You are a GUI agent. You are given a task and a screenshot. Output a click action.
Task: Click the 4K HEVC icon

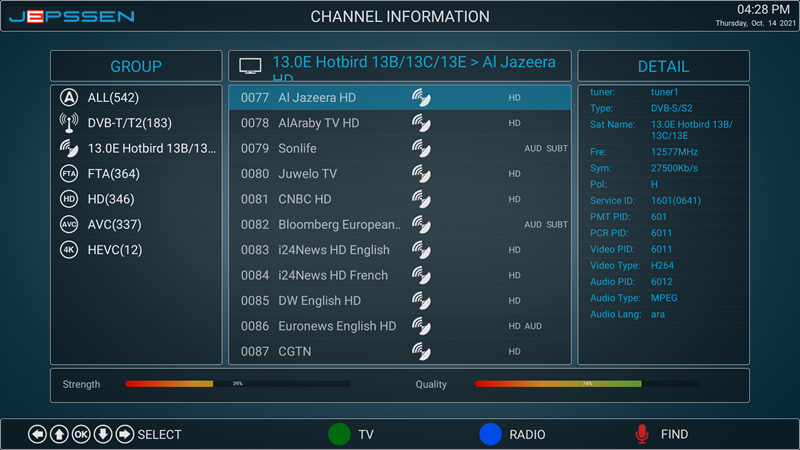69,249
